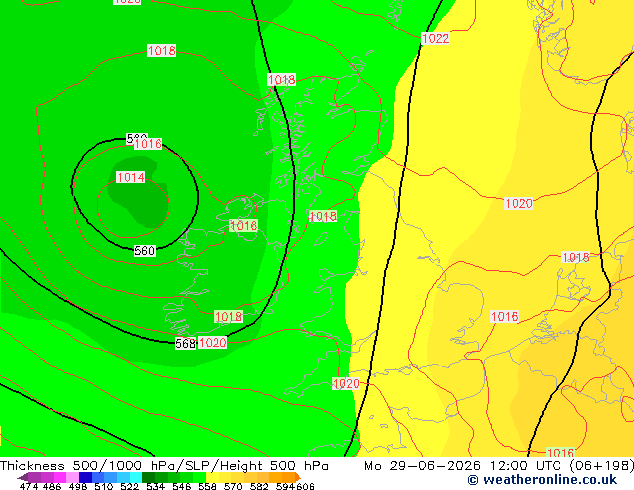Click the 1014 low-pressure centre label
Image resolution: width=634 pixels, height=490 pixels.
point(131,177)
